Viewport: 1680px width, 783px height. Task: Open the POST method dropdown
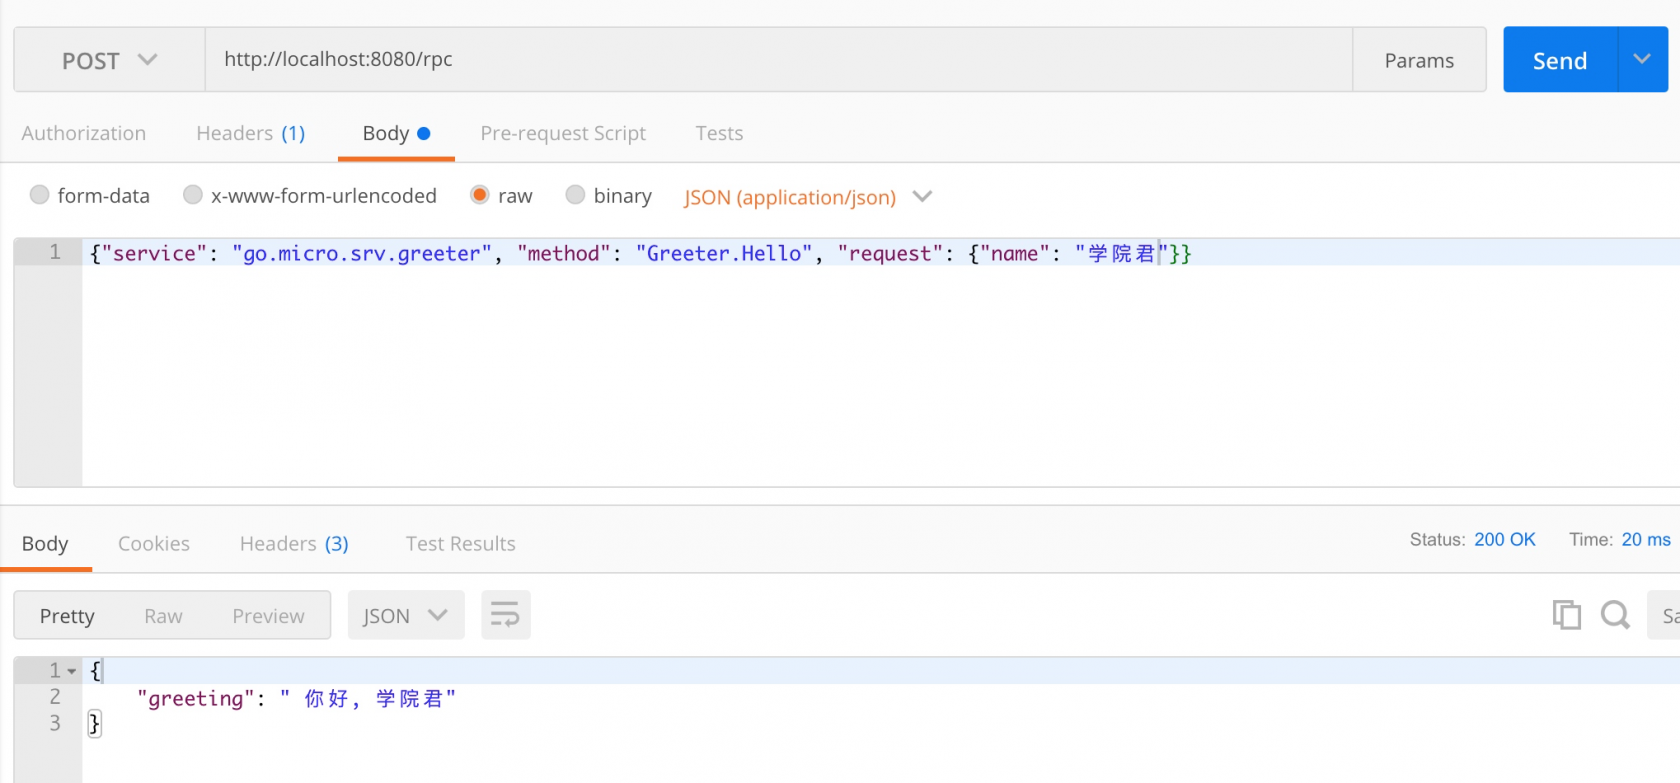click(110, 60)
